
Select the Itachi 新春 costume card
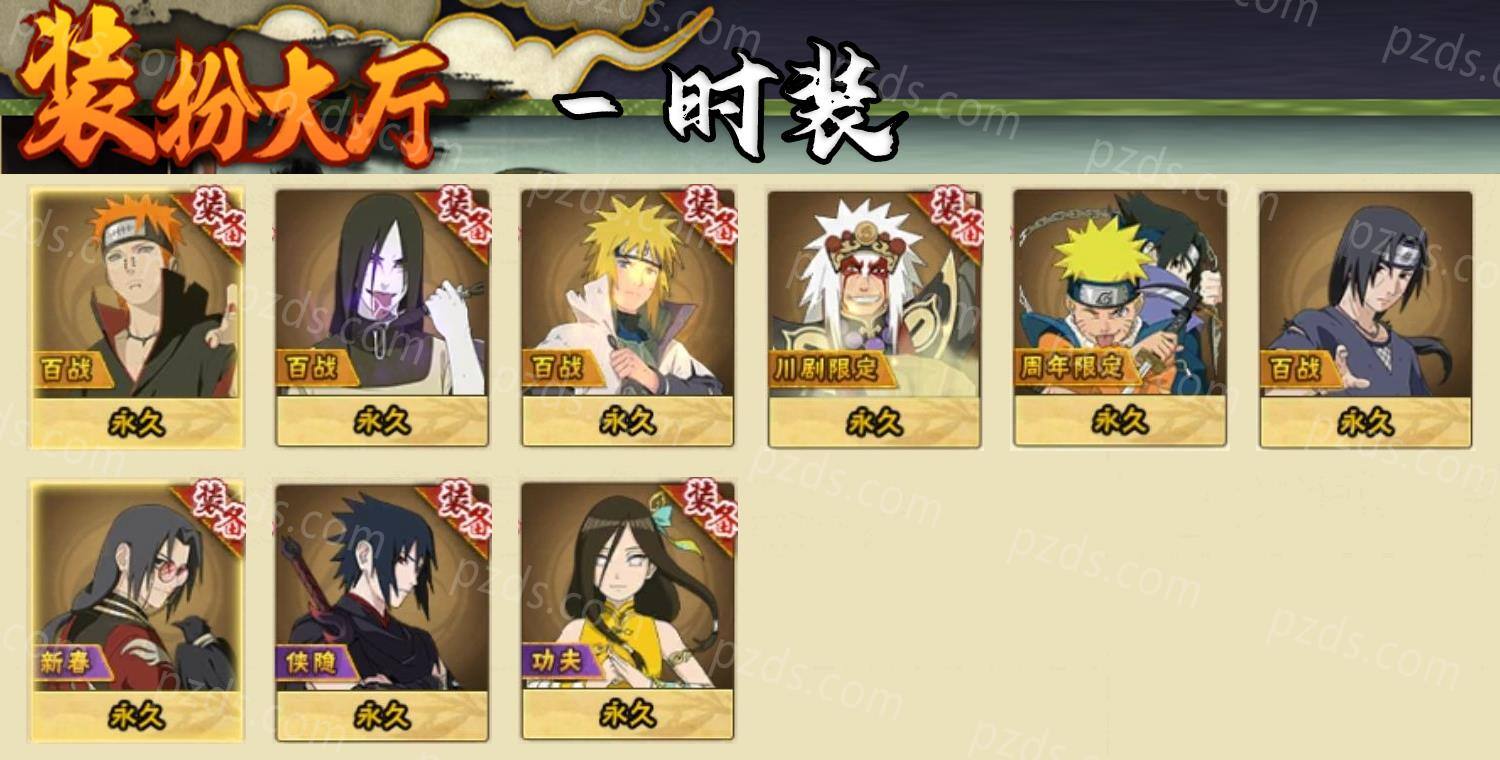pos(137,611)
